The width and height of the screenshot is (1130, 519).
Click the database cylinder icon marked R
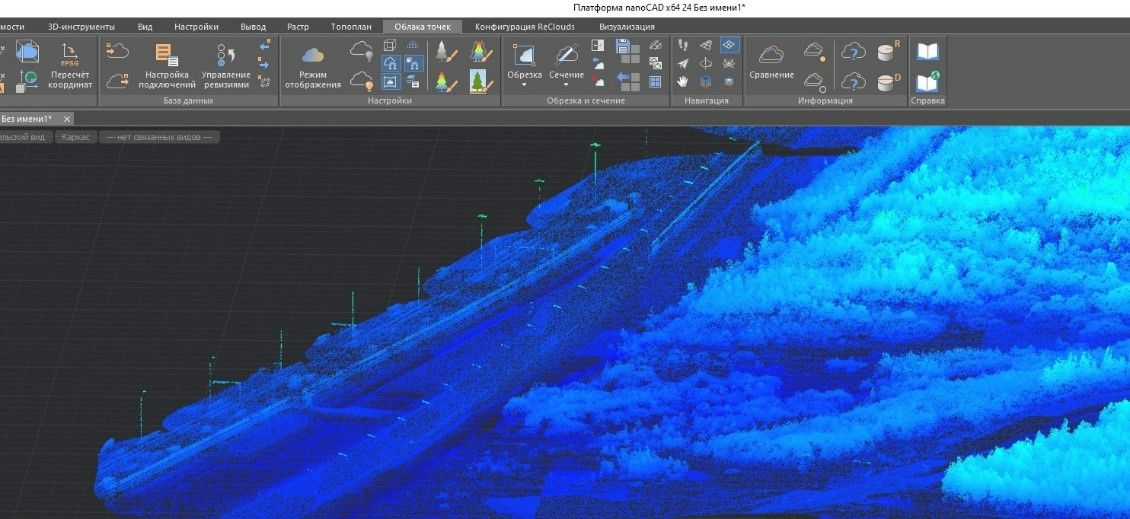coord(889,52)
